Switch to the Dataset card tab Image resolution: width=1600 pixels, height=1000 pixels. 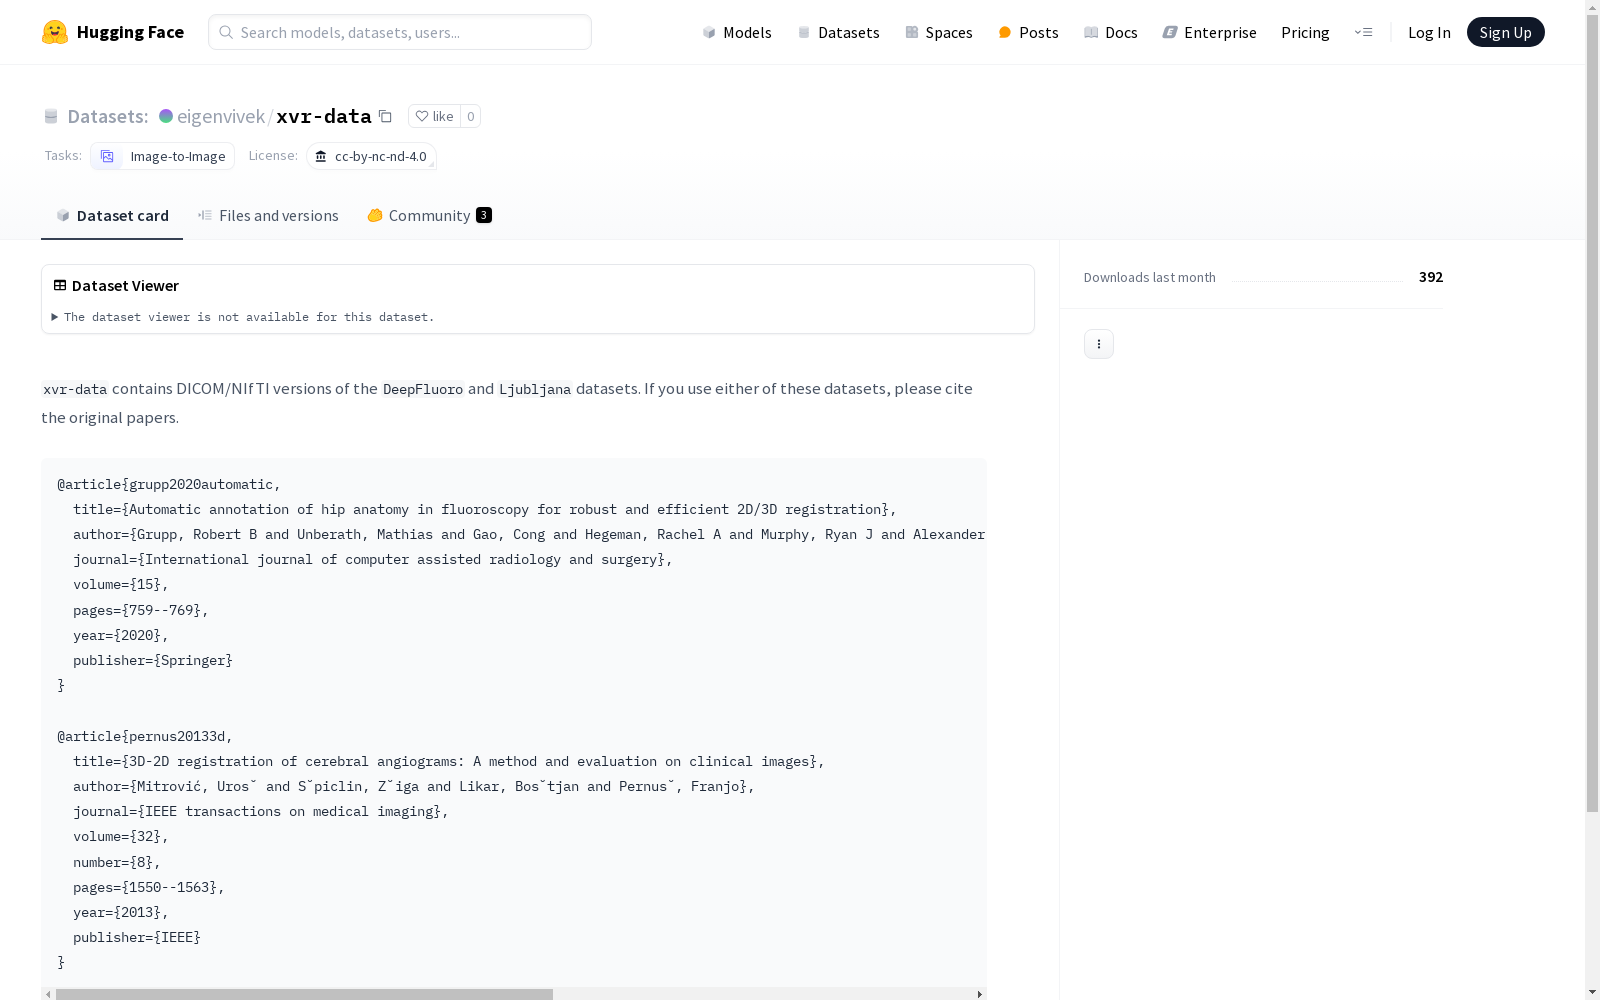[112, 215]
